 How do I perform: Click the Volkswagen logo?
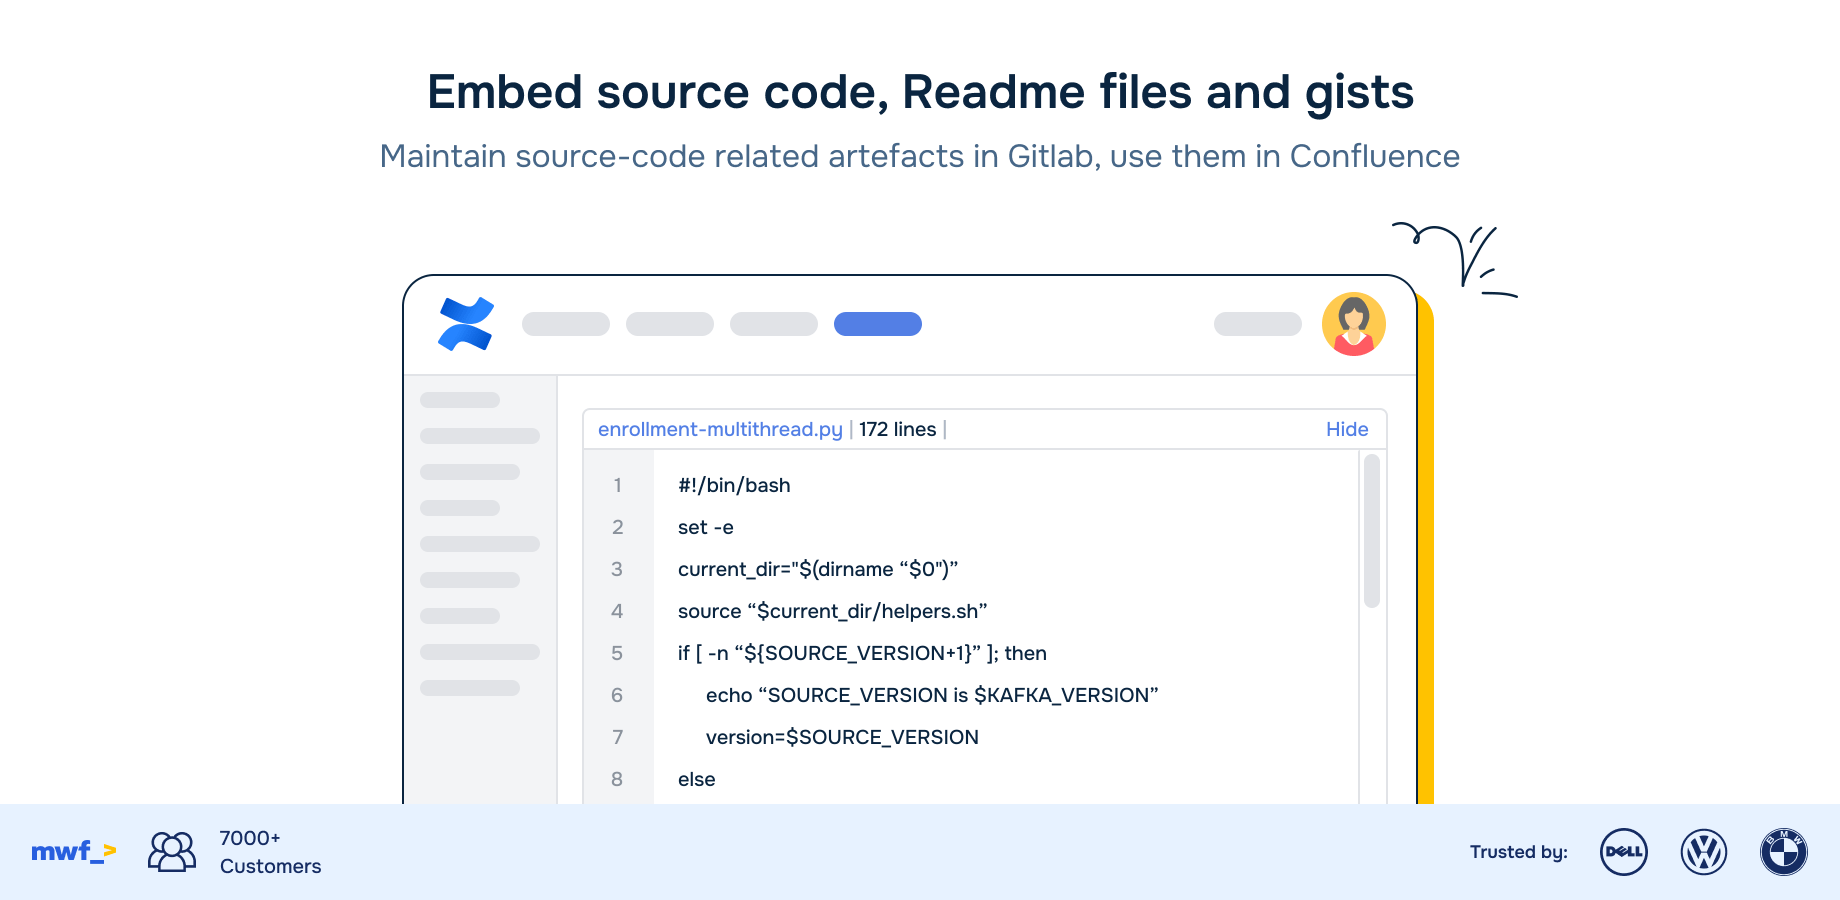(1704, 852)
